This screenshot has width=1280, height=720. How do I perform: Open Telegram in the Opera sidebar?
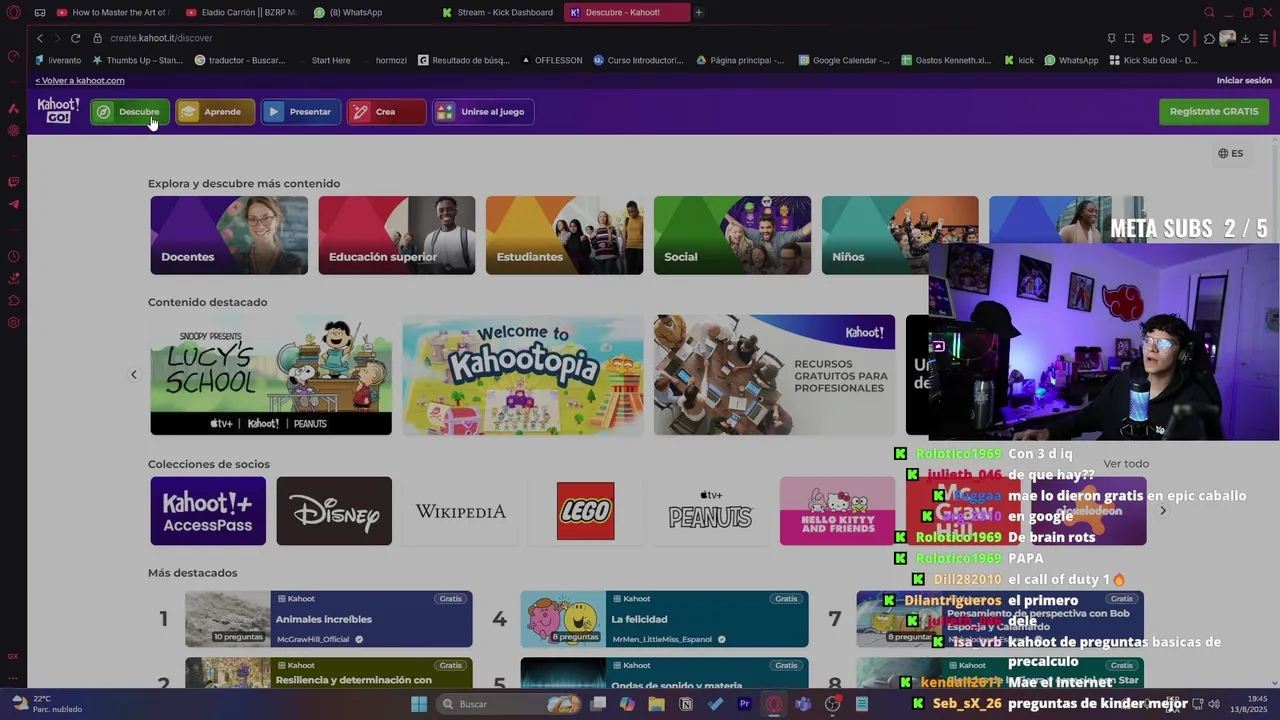click(13, 204)
